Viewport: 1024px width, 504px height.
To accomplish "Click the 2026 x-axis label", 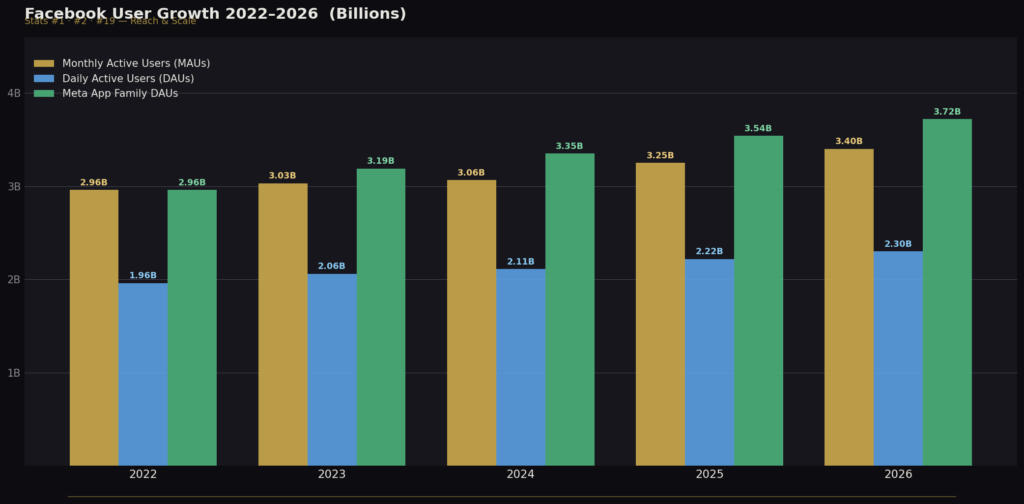I will pyautogui.click(x=898, y=474).
